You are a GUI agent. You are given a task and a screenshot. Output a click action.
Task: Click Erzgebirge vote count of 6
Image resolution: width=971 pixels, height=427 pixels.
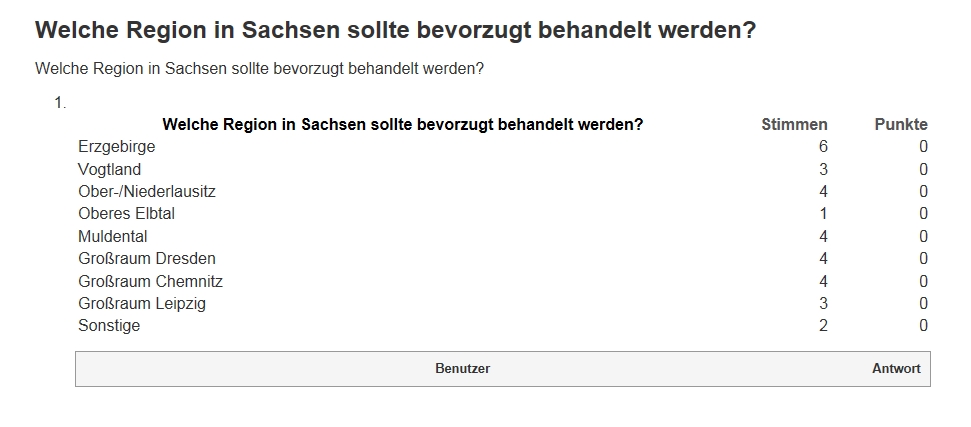(x=823, y=147)
